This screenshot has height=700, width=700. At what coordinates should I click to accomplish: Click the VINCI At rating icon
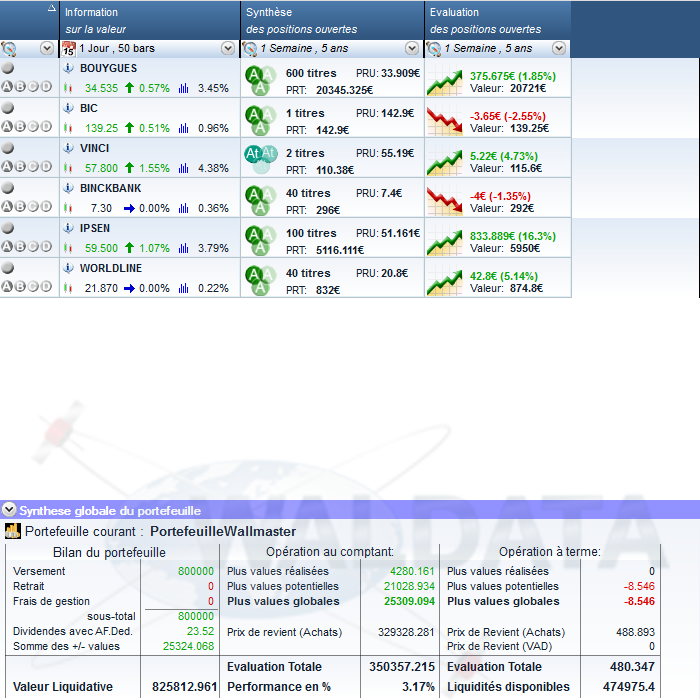tap(261, 159)
